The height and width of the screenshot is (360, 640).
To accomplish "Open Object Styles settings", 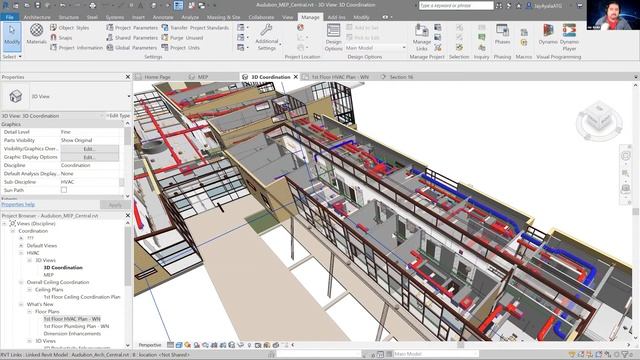I will [69, 28].
